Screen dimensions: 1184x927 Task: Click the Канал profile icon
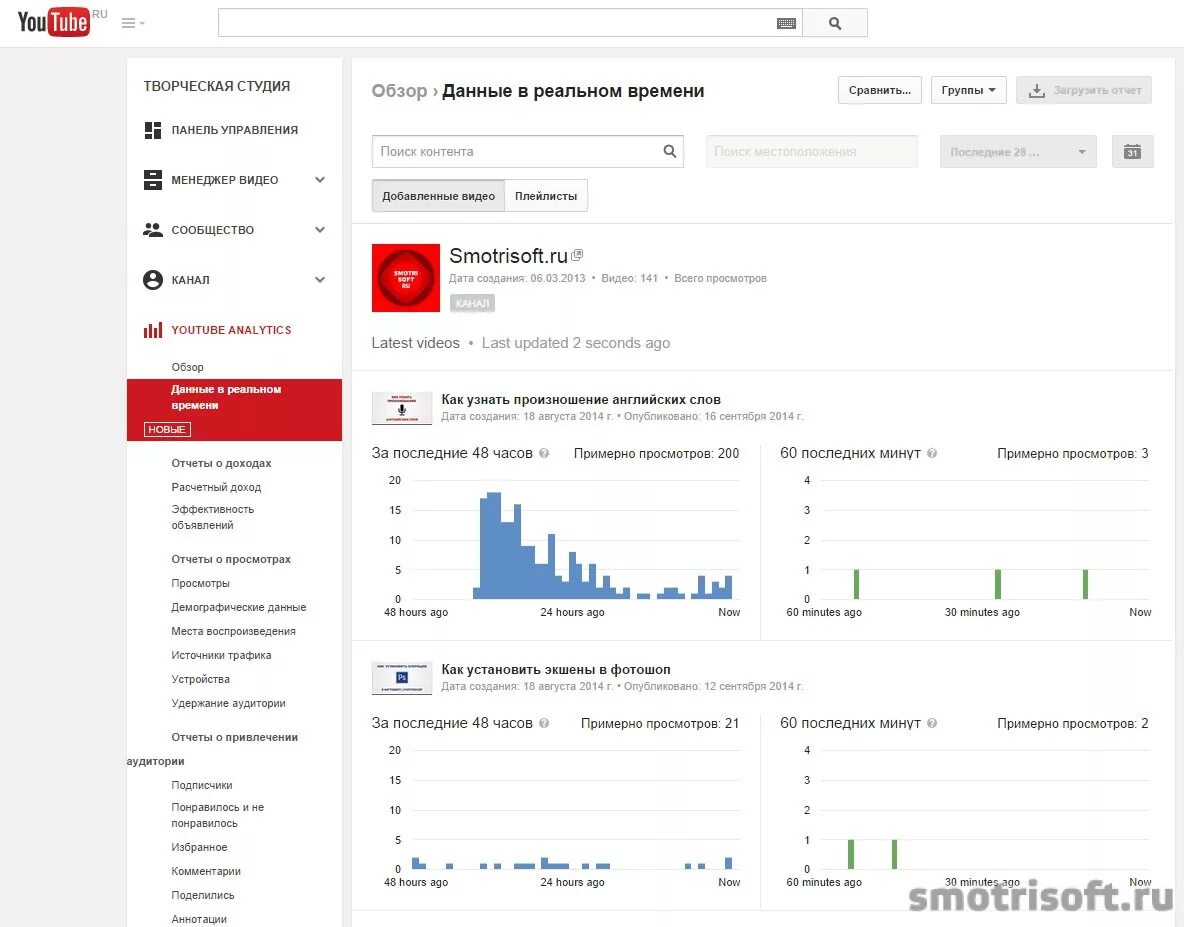(153, 280)
